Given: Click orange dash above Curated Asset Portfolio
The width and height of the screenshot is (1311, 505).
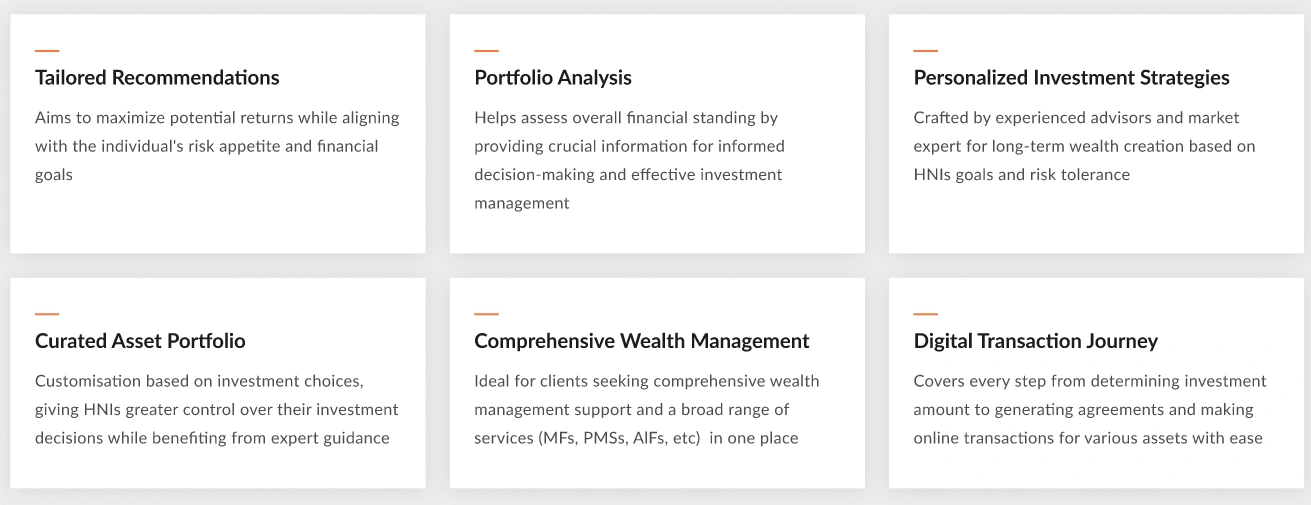Looking at the screenshot, I should coord(47,314).
